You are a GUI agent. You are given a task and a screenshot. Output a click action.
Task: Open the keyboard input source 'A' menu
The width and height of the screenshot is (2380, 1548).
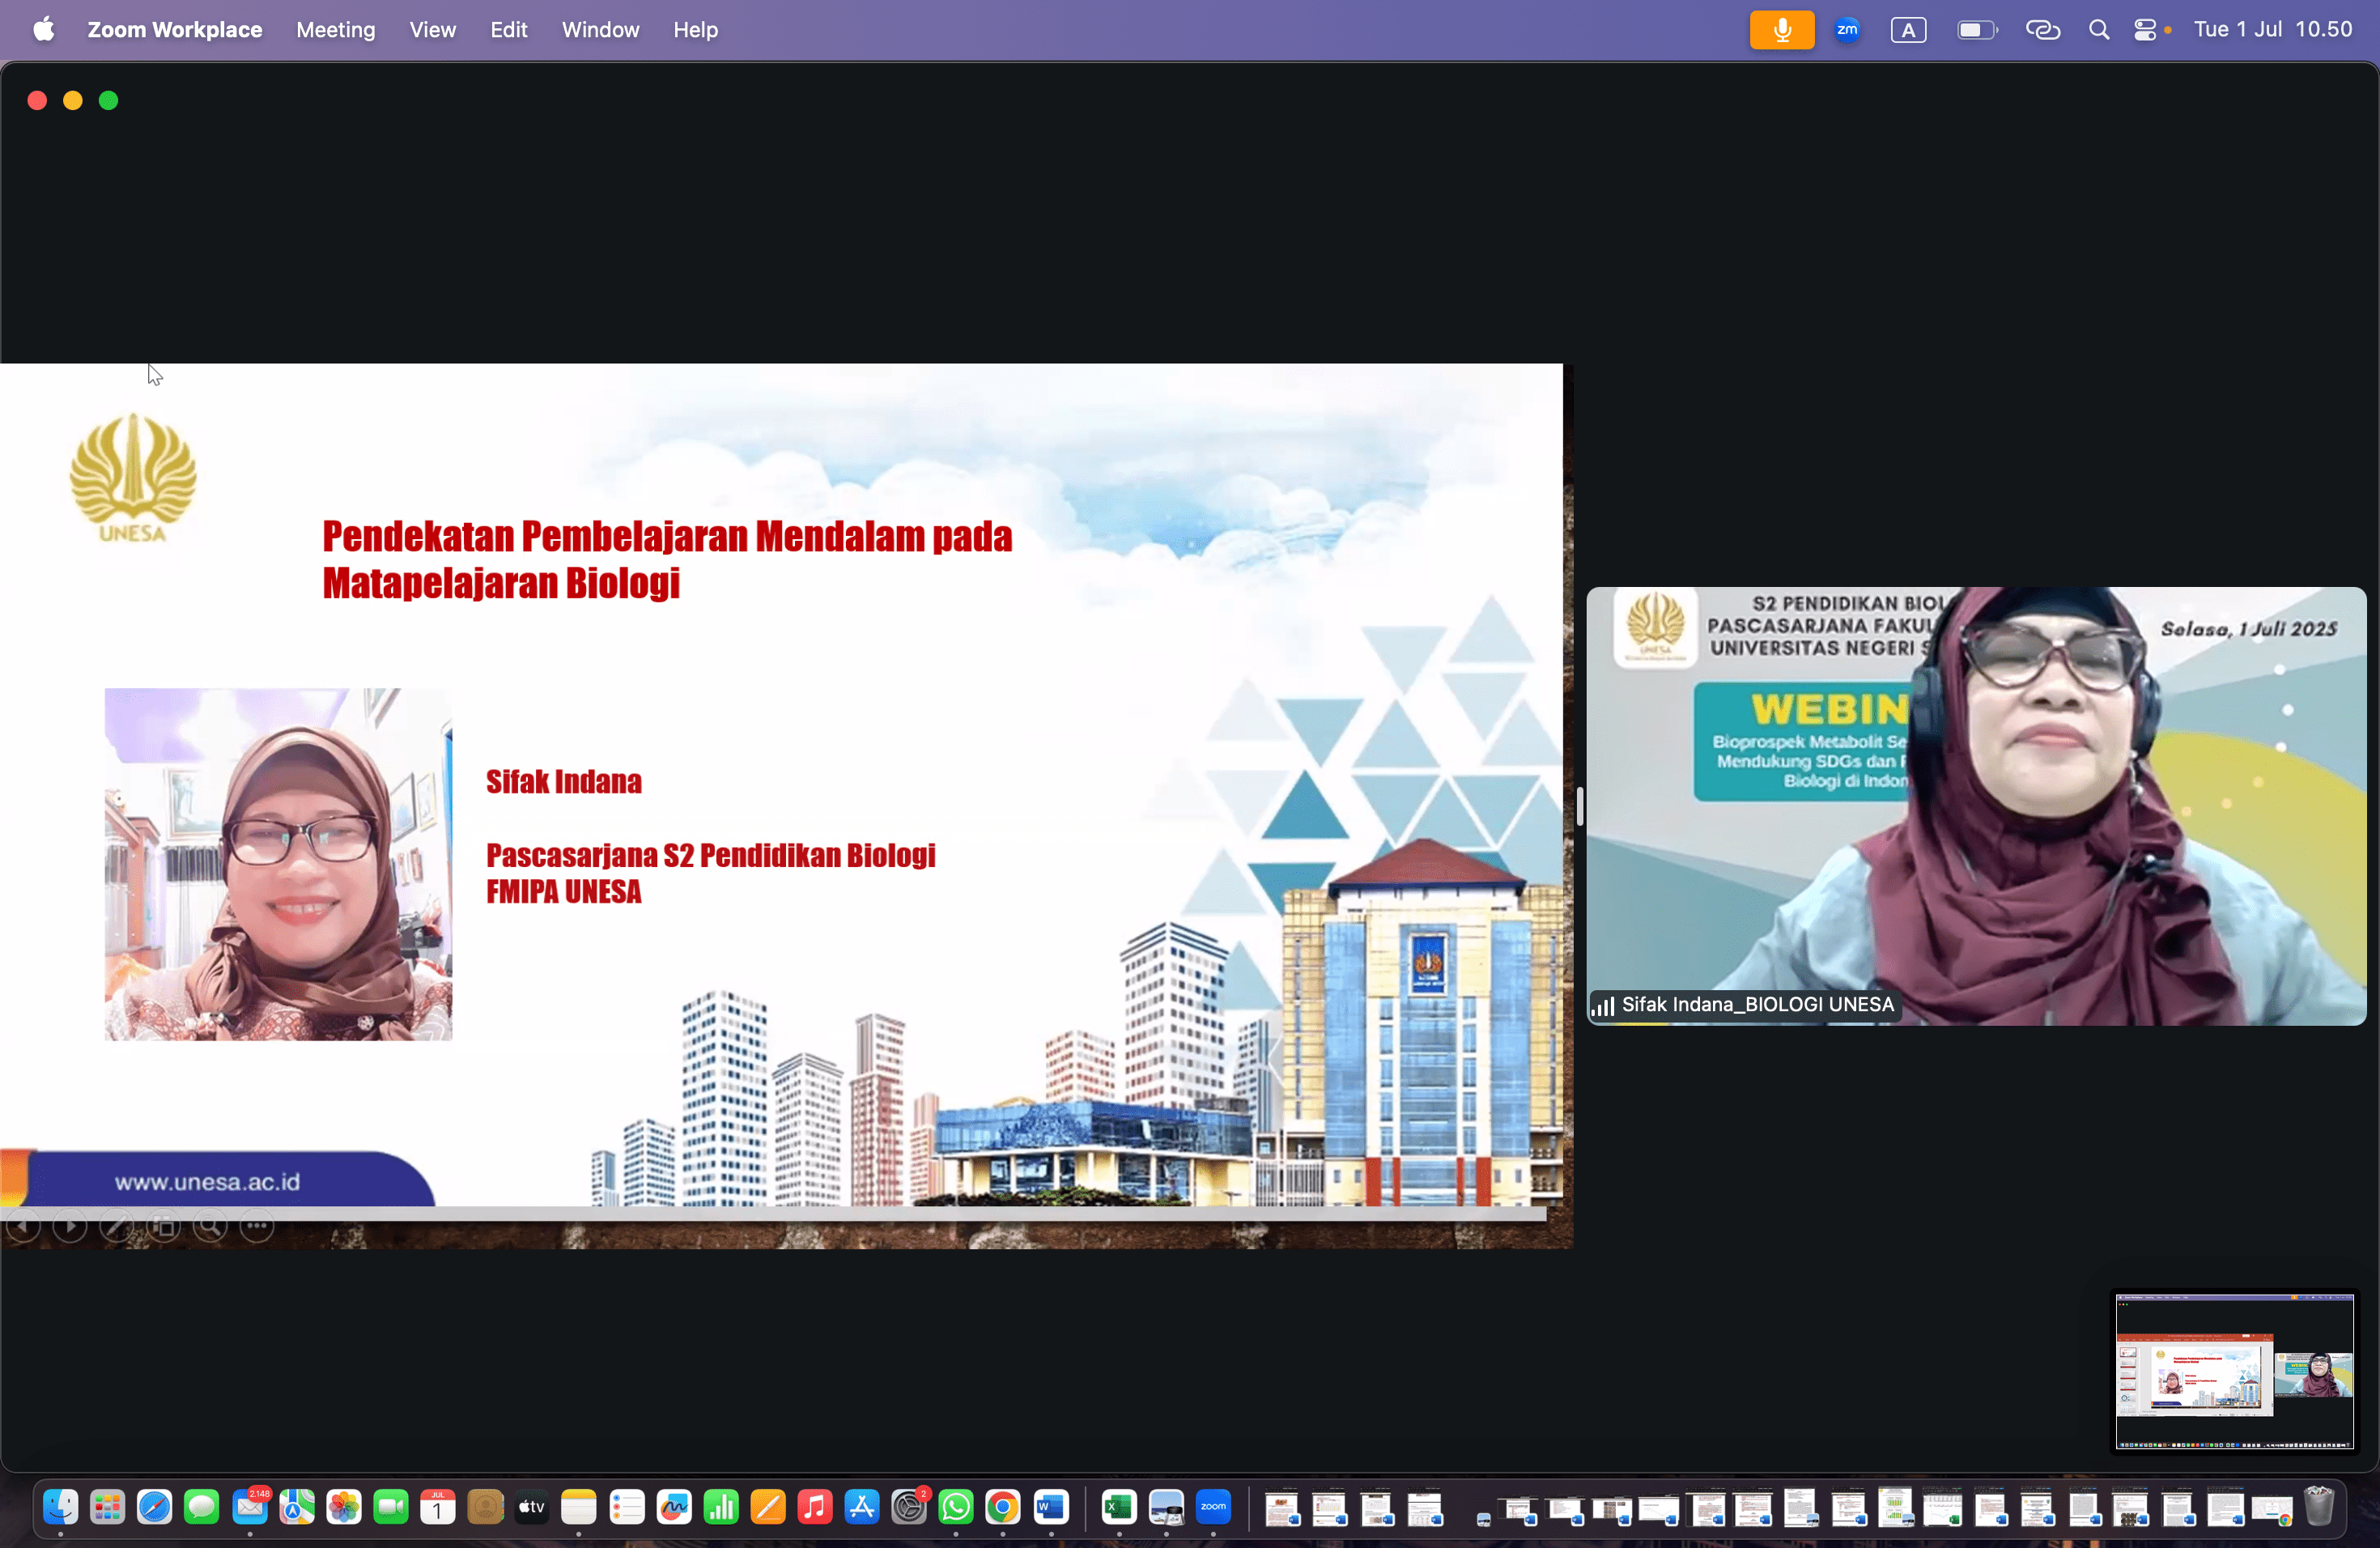[1908, 29]
